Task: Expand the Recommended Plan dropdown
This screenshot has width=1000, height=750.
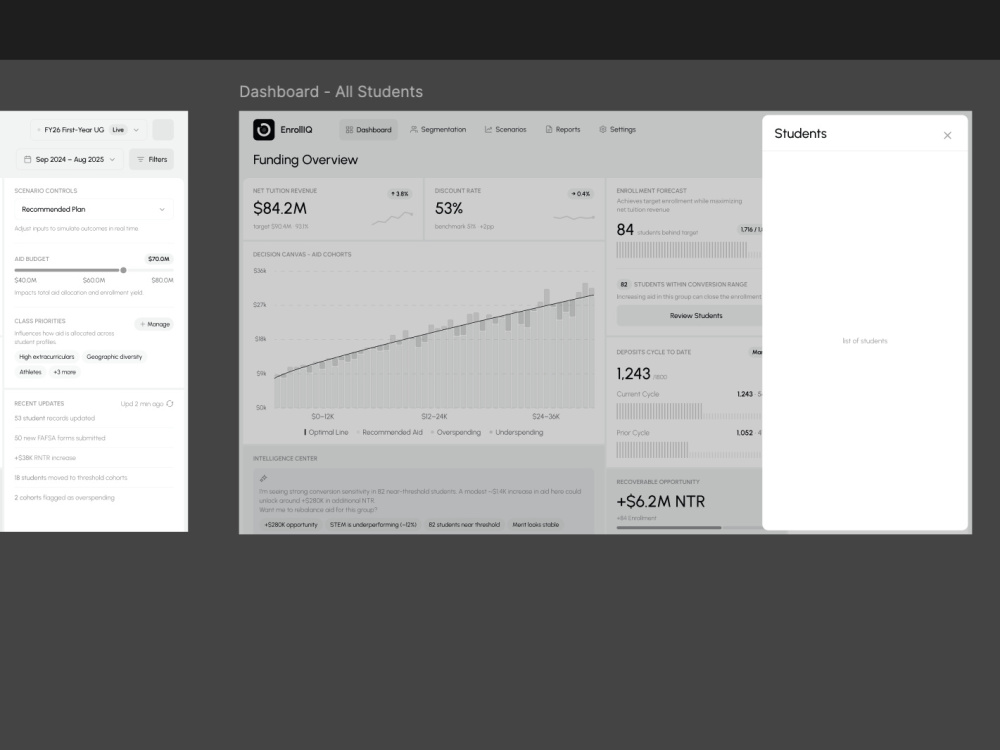Action: [x=94, y=209]
